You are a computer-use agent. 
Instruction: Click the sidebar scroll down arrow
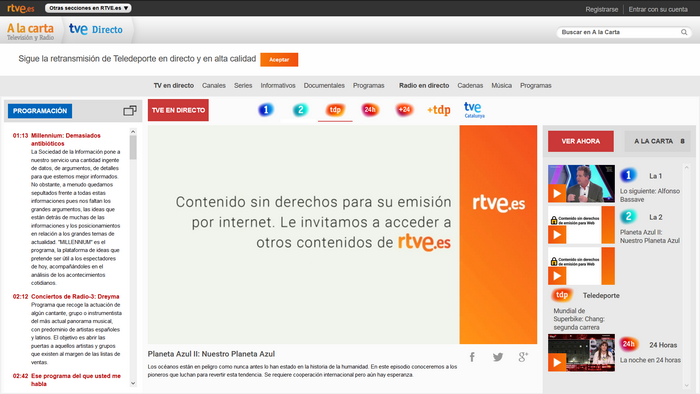click(x=687, y=386)
